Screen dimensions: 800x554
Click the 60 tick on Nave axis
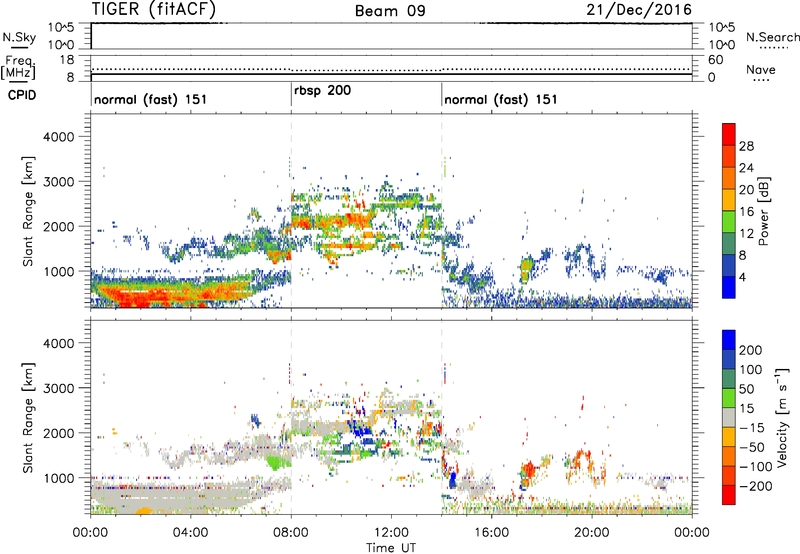[715, 60]
